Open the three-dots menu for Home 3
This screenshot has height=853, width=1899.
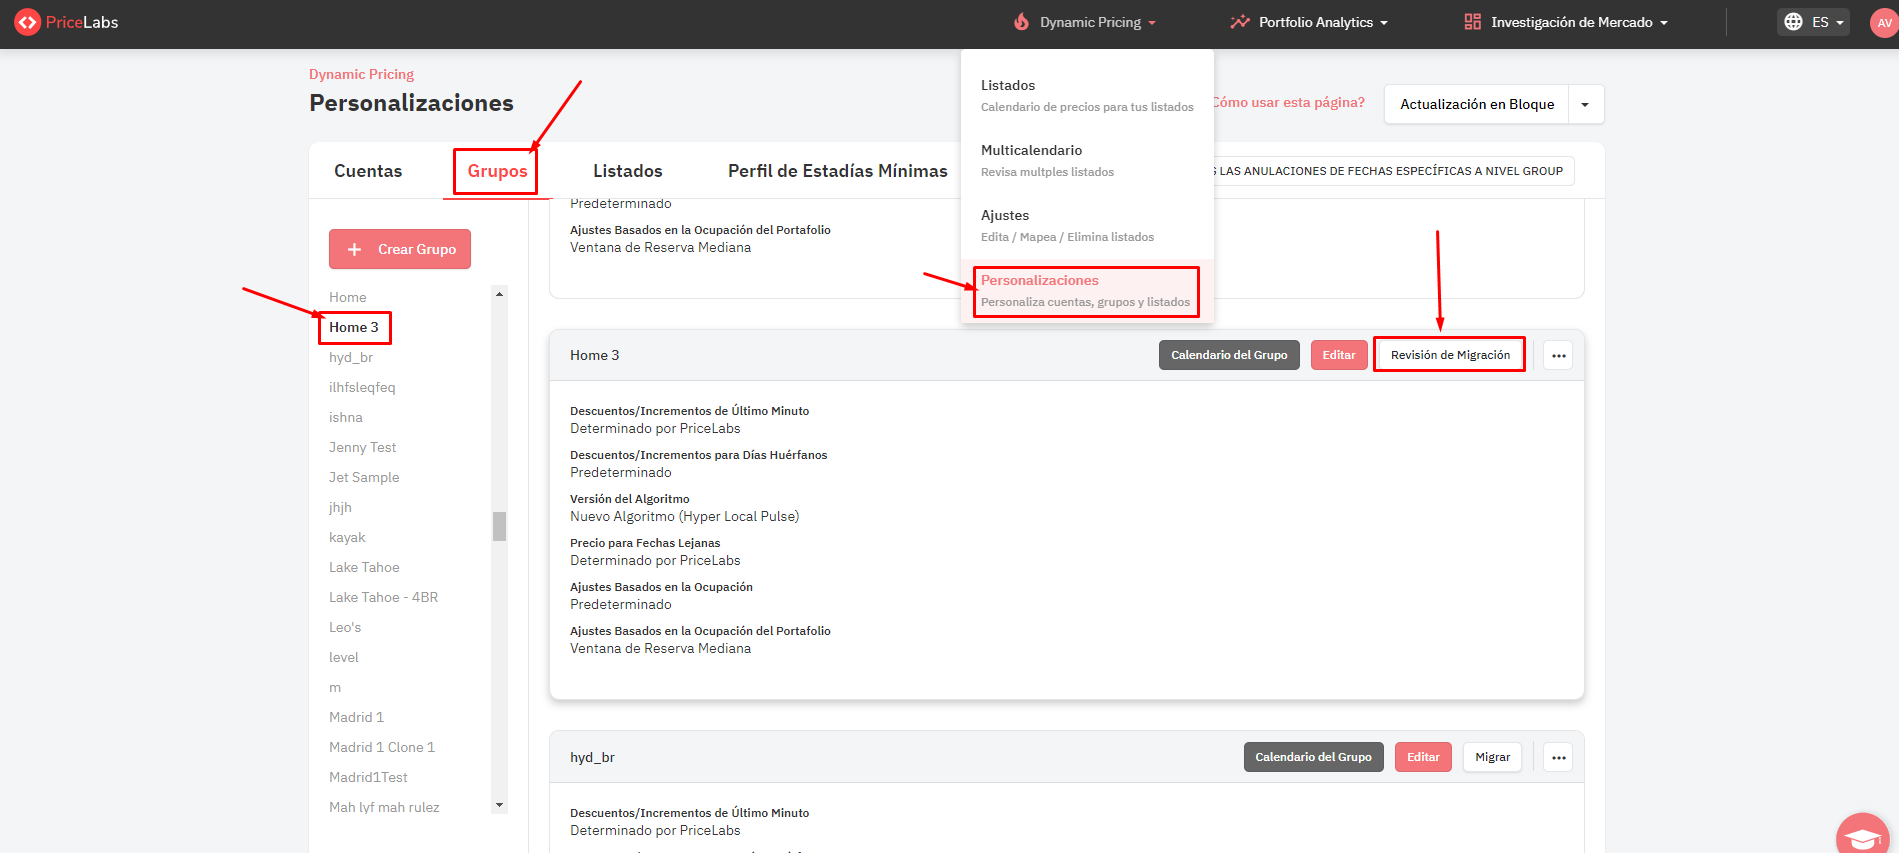click(x=1558, y=355)
